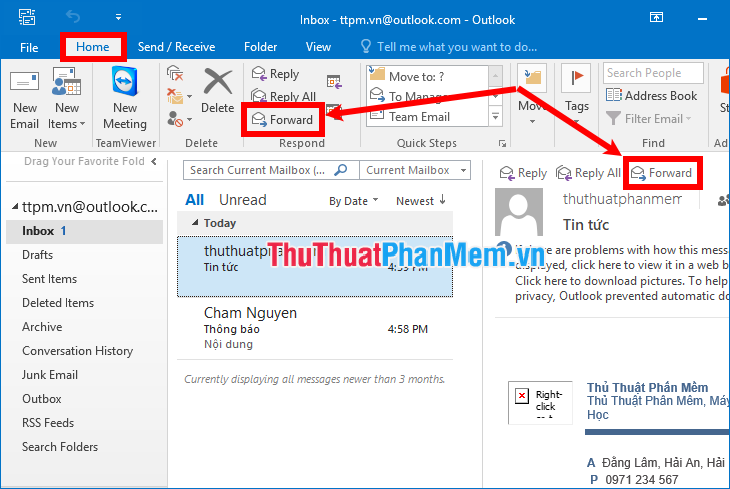Click Reply in the reading pane

523,173
